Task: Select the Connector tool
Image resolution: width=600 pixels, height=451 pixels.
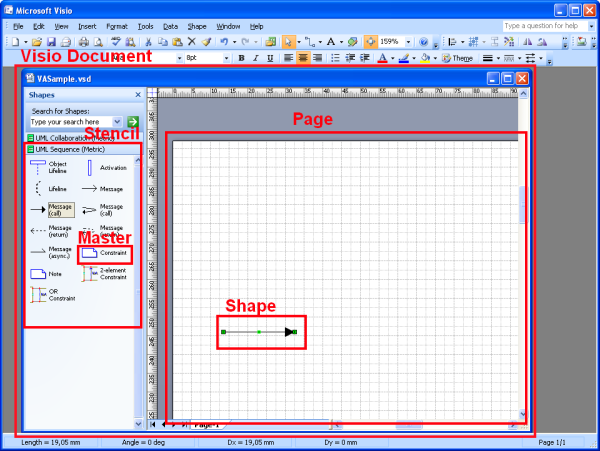Action: coord(310,42)
